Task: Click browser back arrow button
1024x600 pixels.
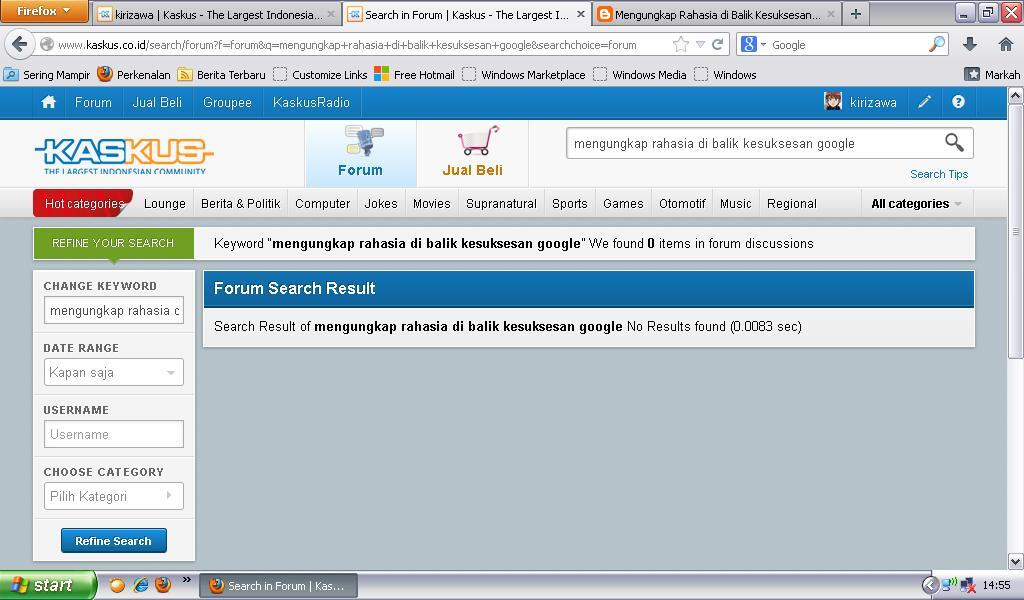Action: (x=20, y=44)
